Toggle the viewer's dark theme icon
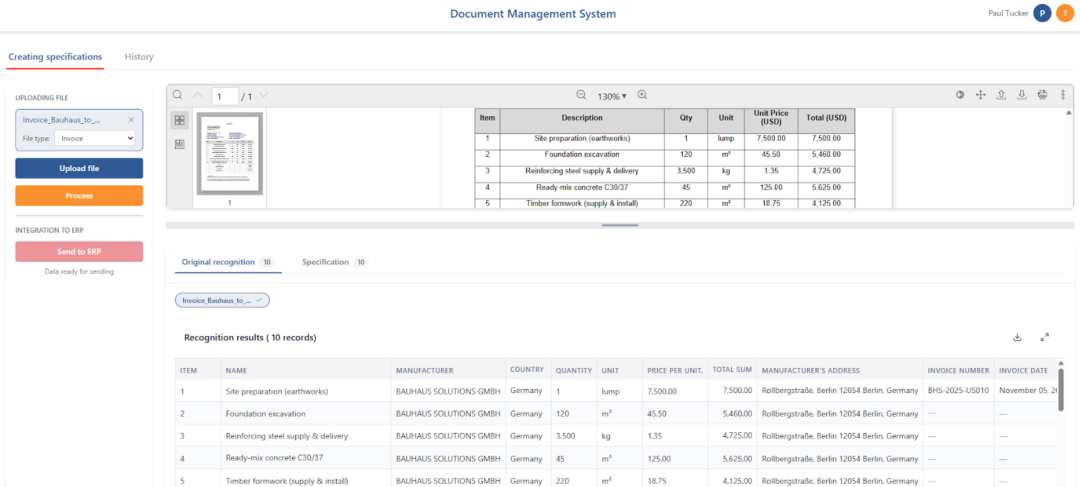The width and height of the screenshot is (1080, 487). 960,95
